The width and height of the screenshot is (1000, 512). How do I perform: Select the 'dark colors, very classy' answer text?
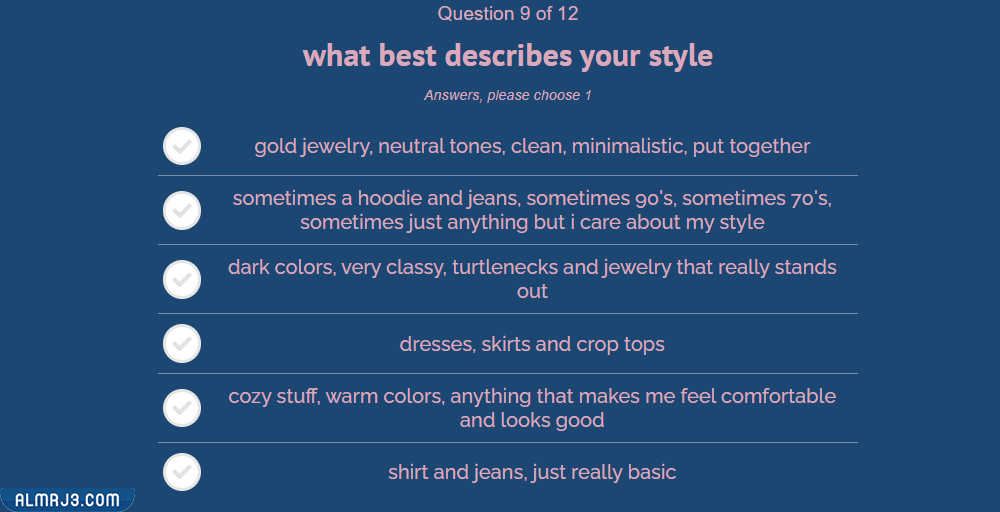tap(532, 279)
